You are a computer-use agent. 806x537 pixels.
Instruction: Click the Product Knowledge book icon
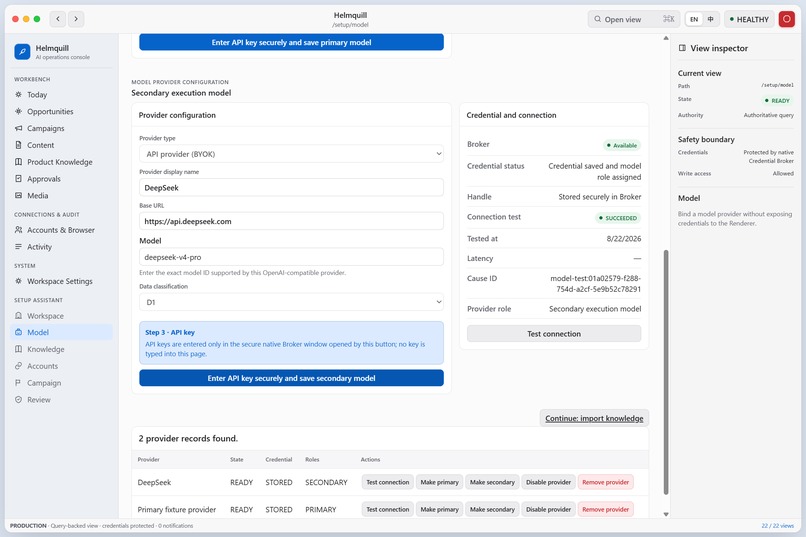tap(19, 162)
